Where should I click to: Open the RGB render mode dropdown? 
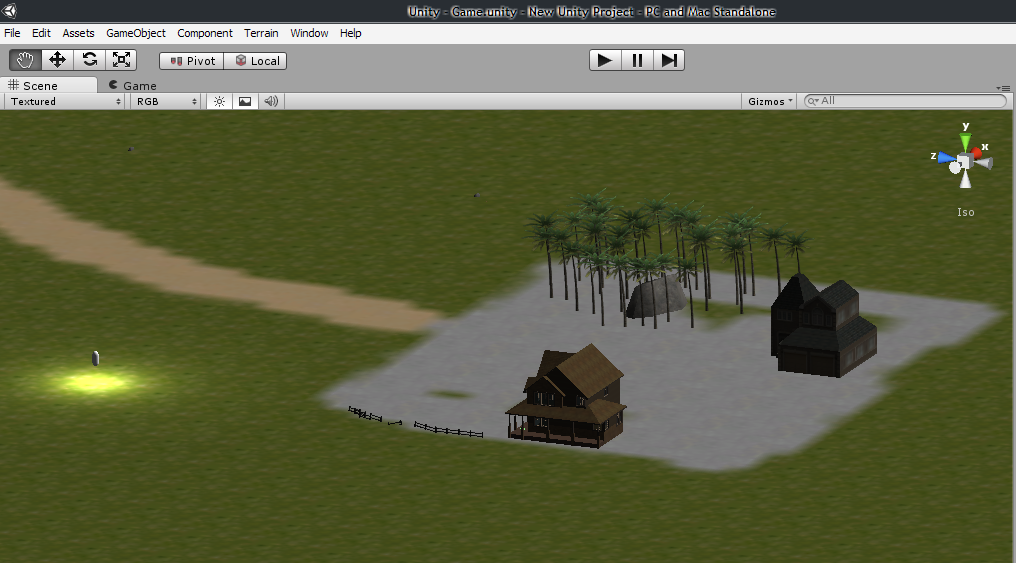[x=167, y=101]
